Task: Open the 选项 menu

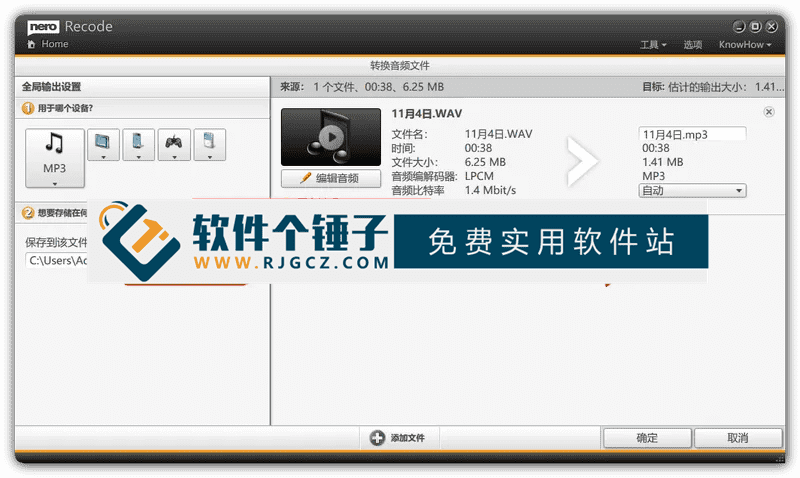Action: 692,45
